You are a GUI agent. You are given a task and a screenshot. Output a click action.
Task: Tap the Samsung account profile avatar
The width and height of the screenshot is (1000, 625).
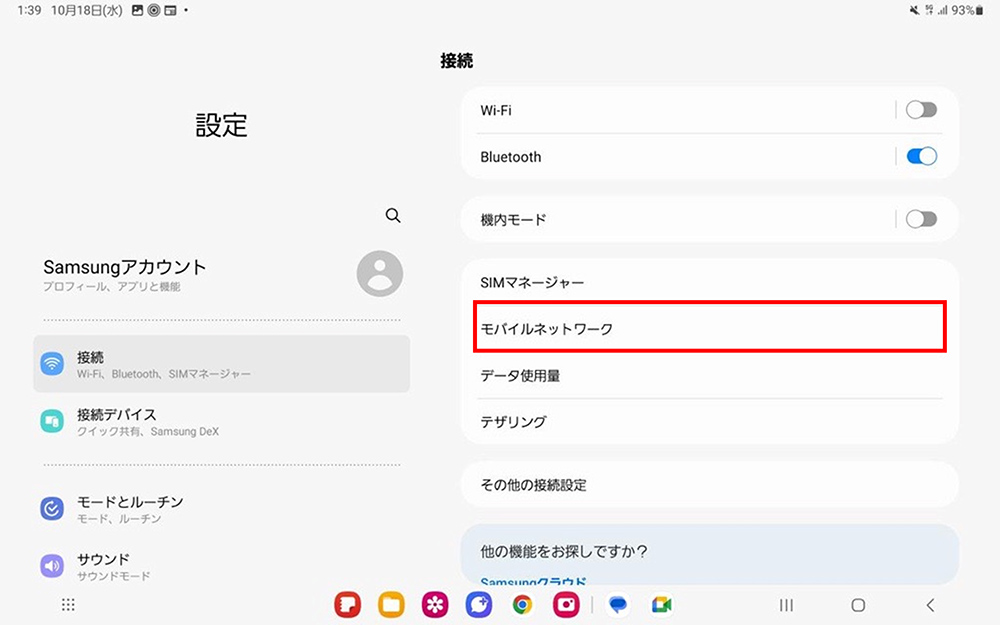coord(380,273)
